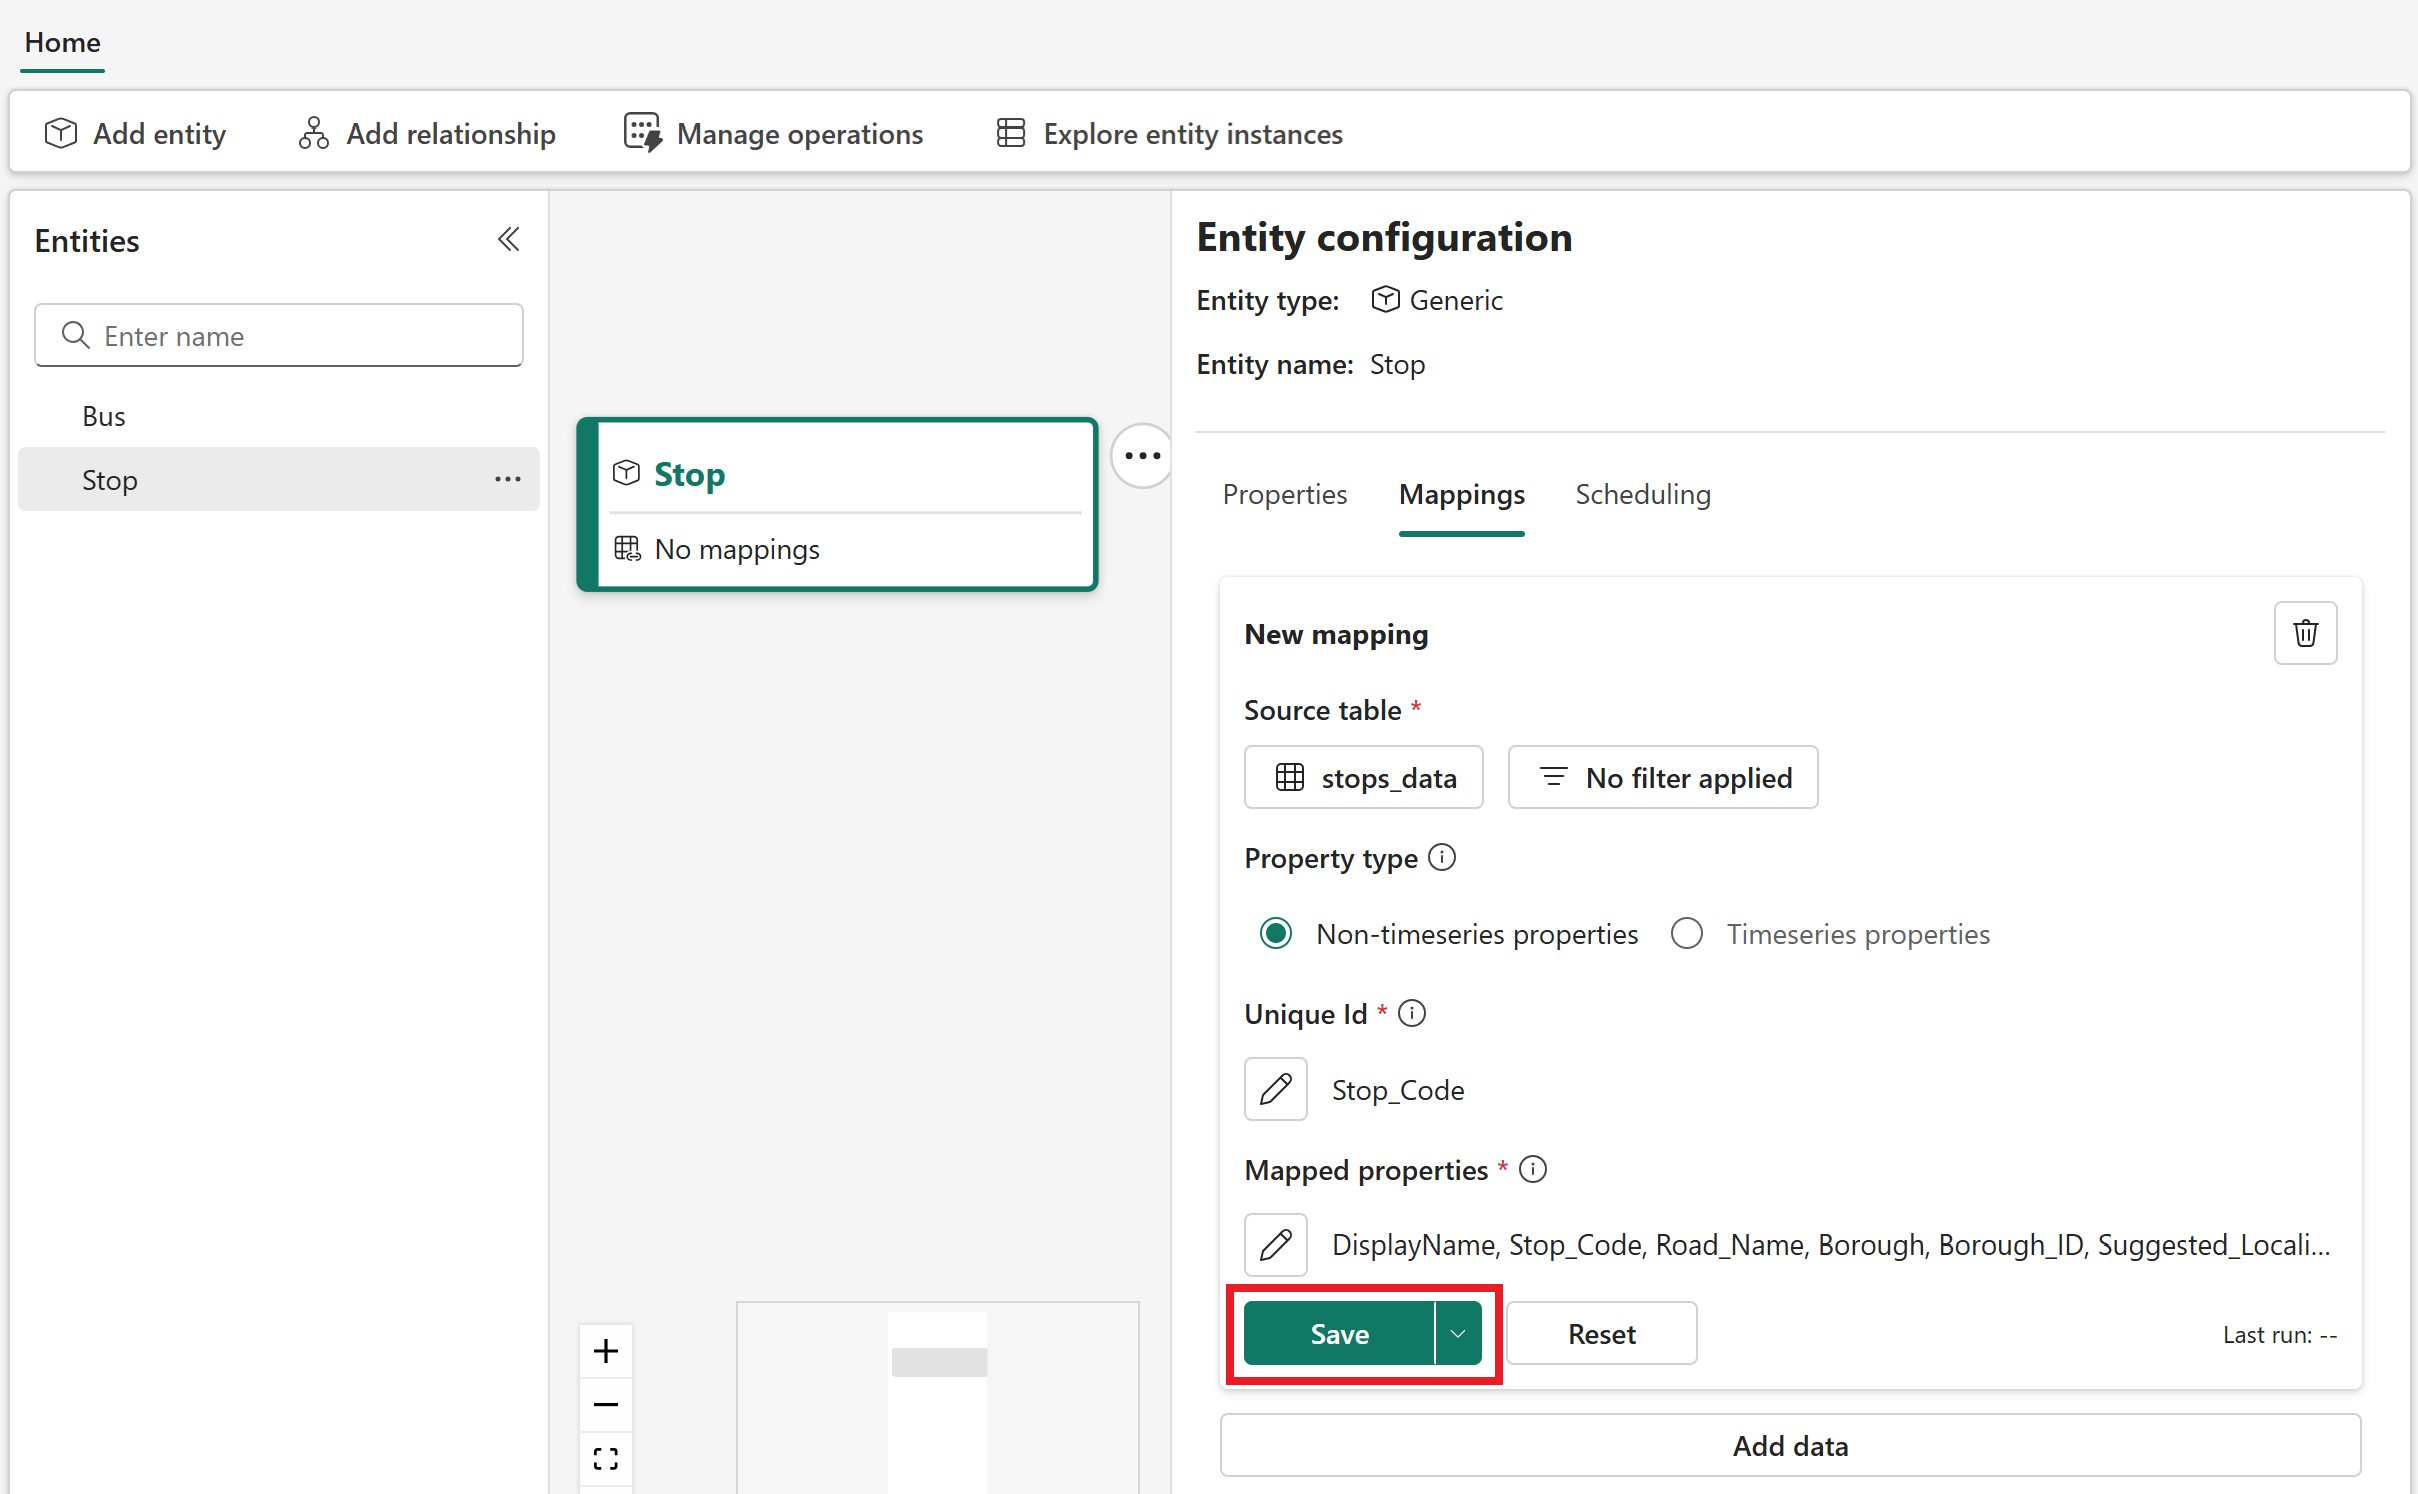Open Manage operations

[773, 133]
